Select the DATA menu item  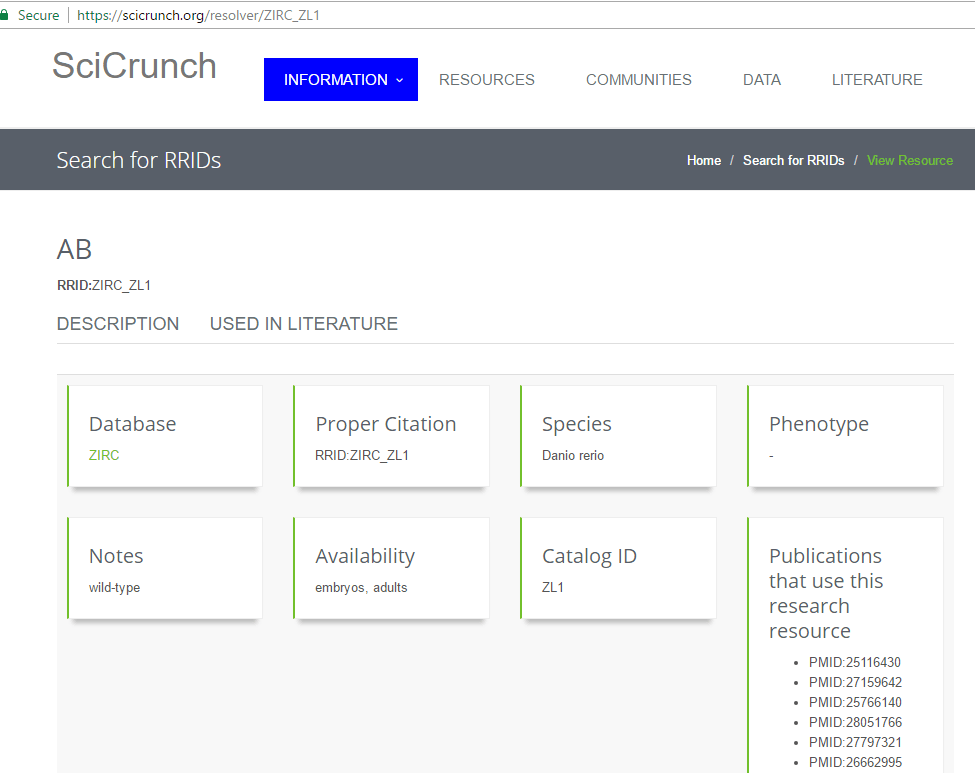click(762, 80)
